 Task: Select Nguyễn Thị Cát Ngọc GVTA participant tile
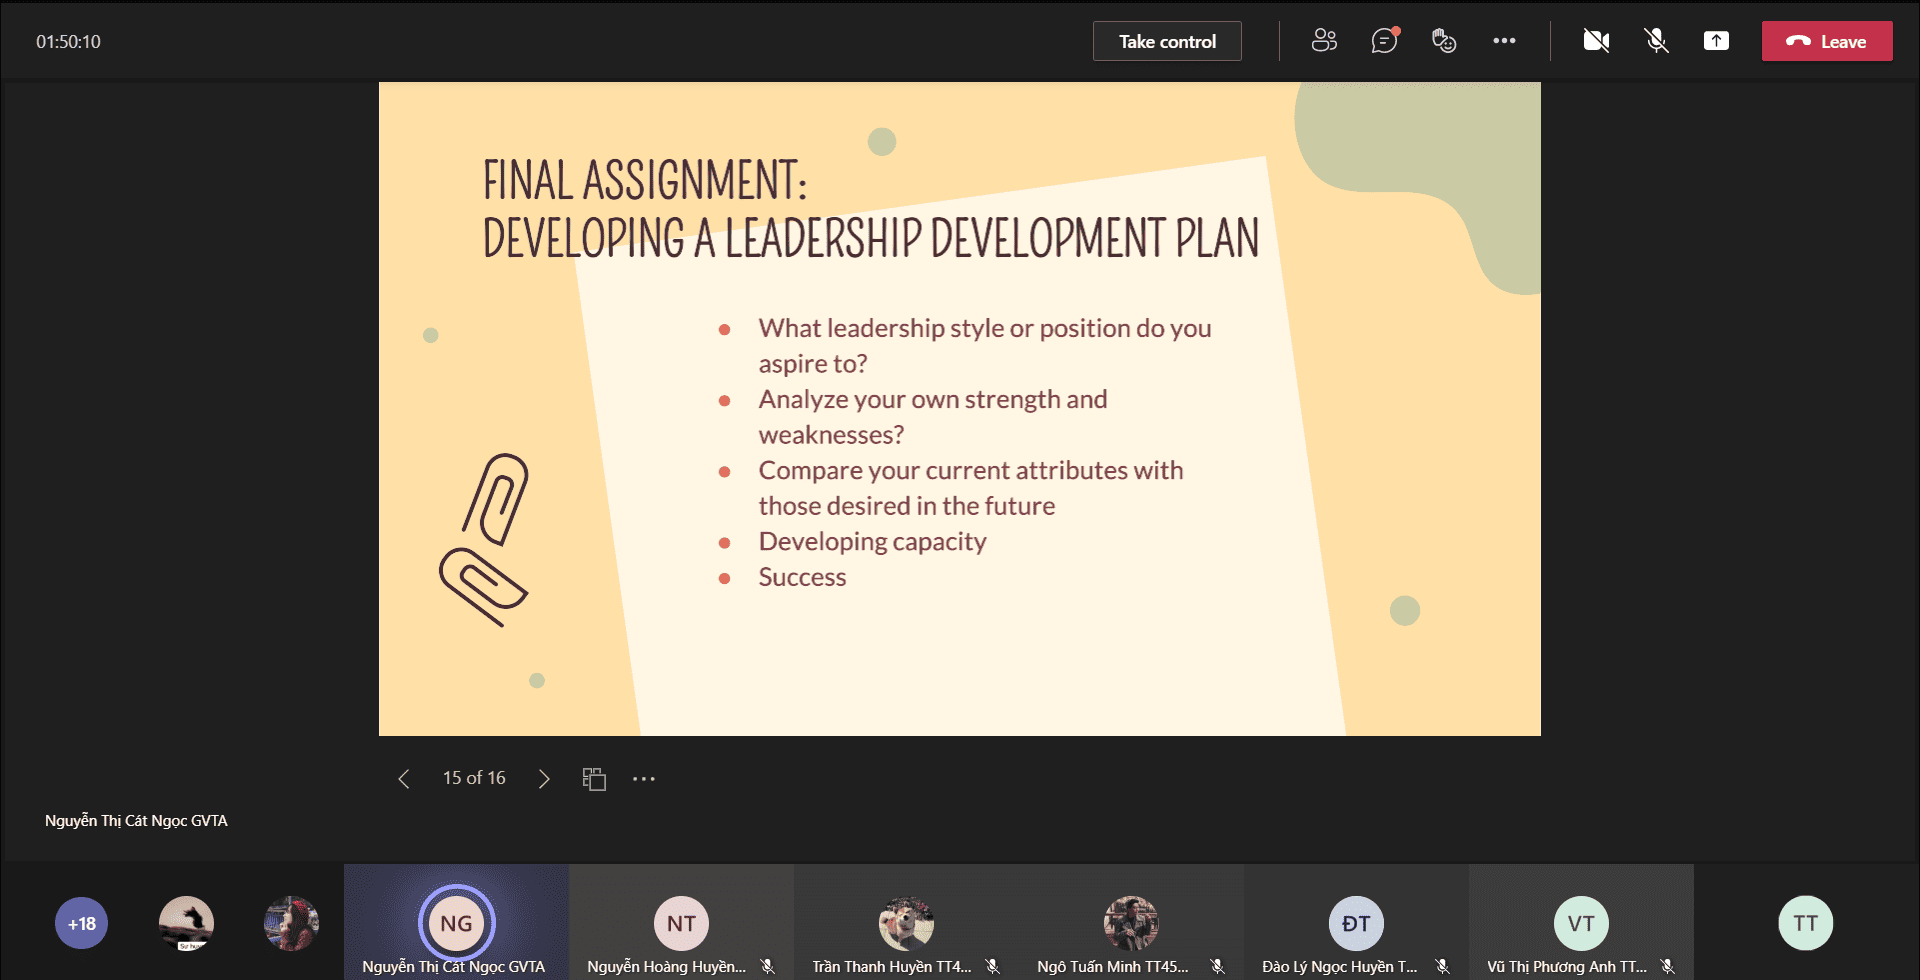tap(456, 922)
